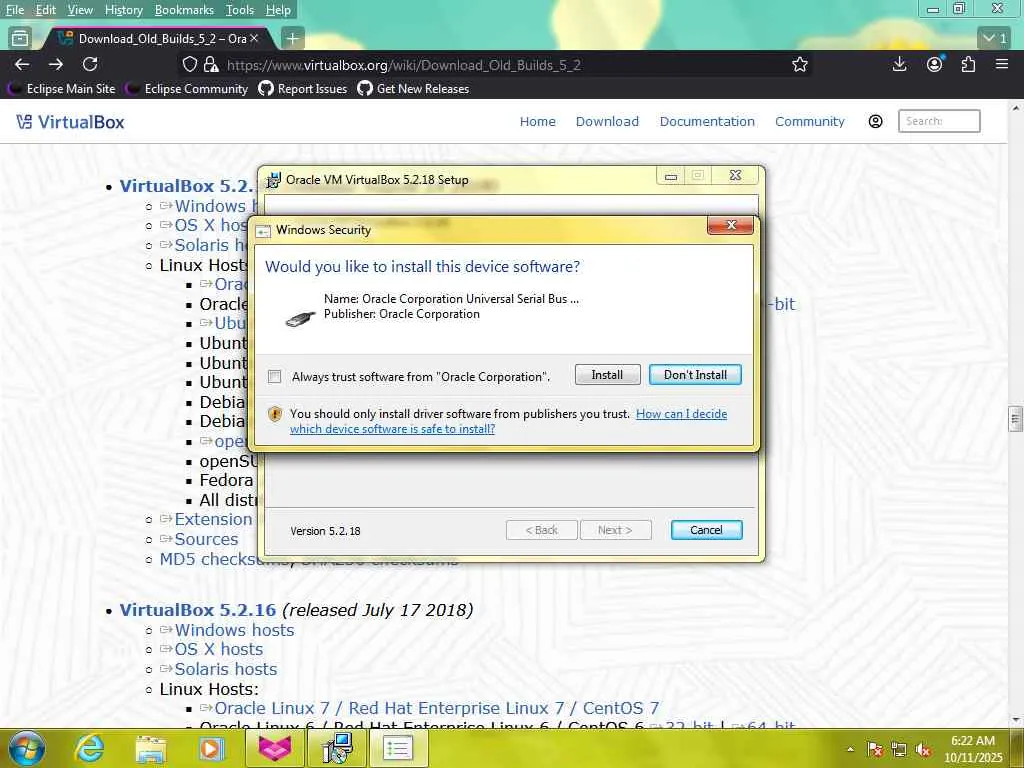This screenshot has width=1024, height=768.
Task: Open the Firefox account icon in toolbar
Action: (x=935, y=64)
